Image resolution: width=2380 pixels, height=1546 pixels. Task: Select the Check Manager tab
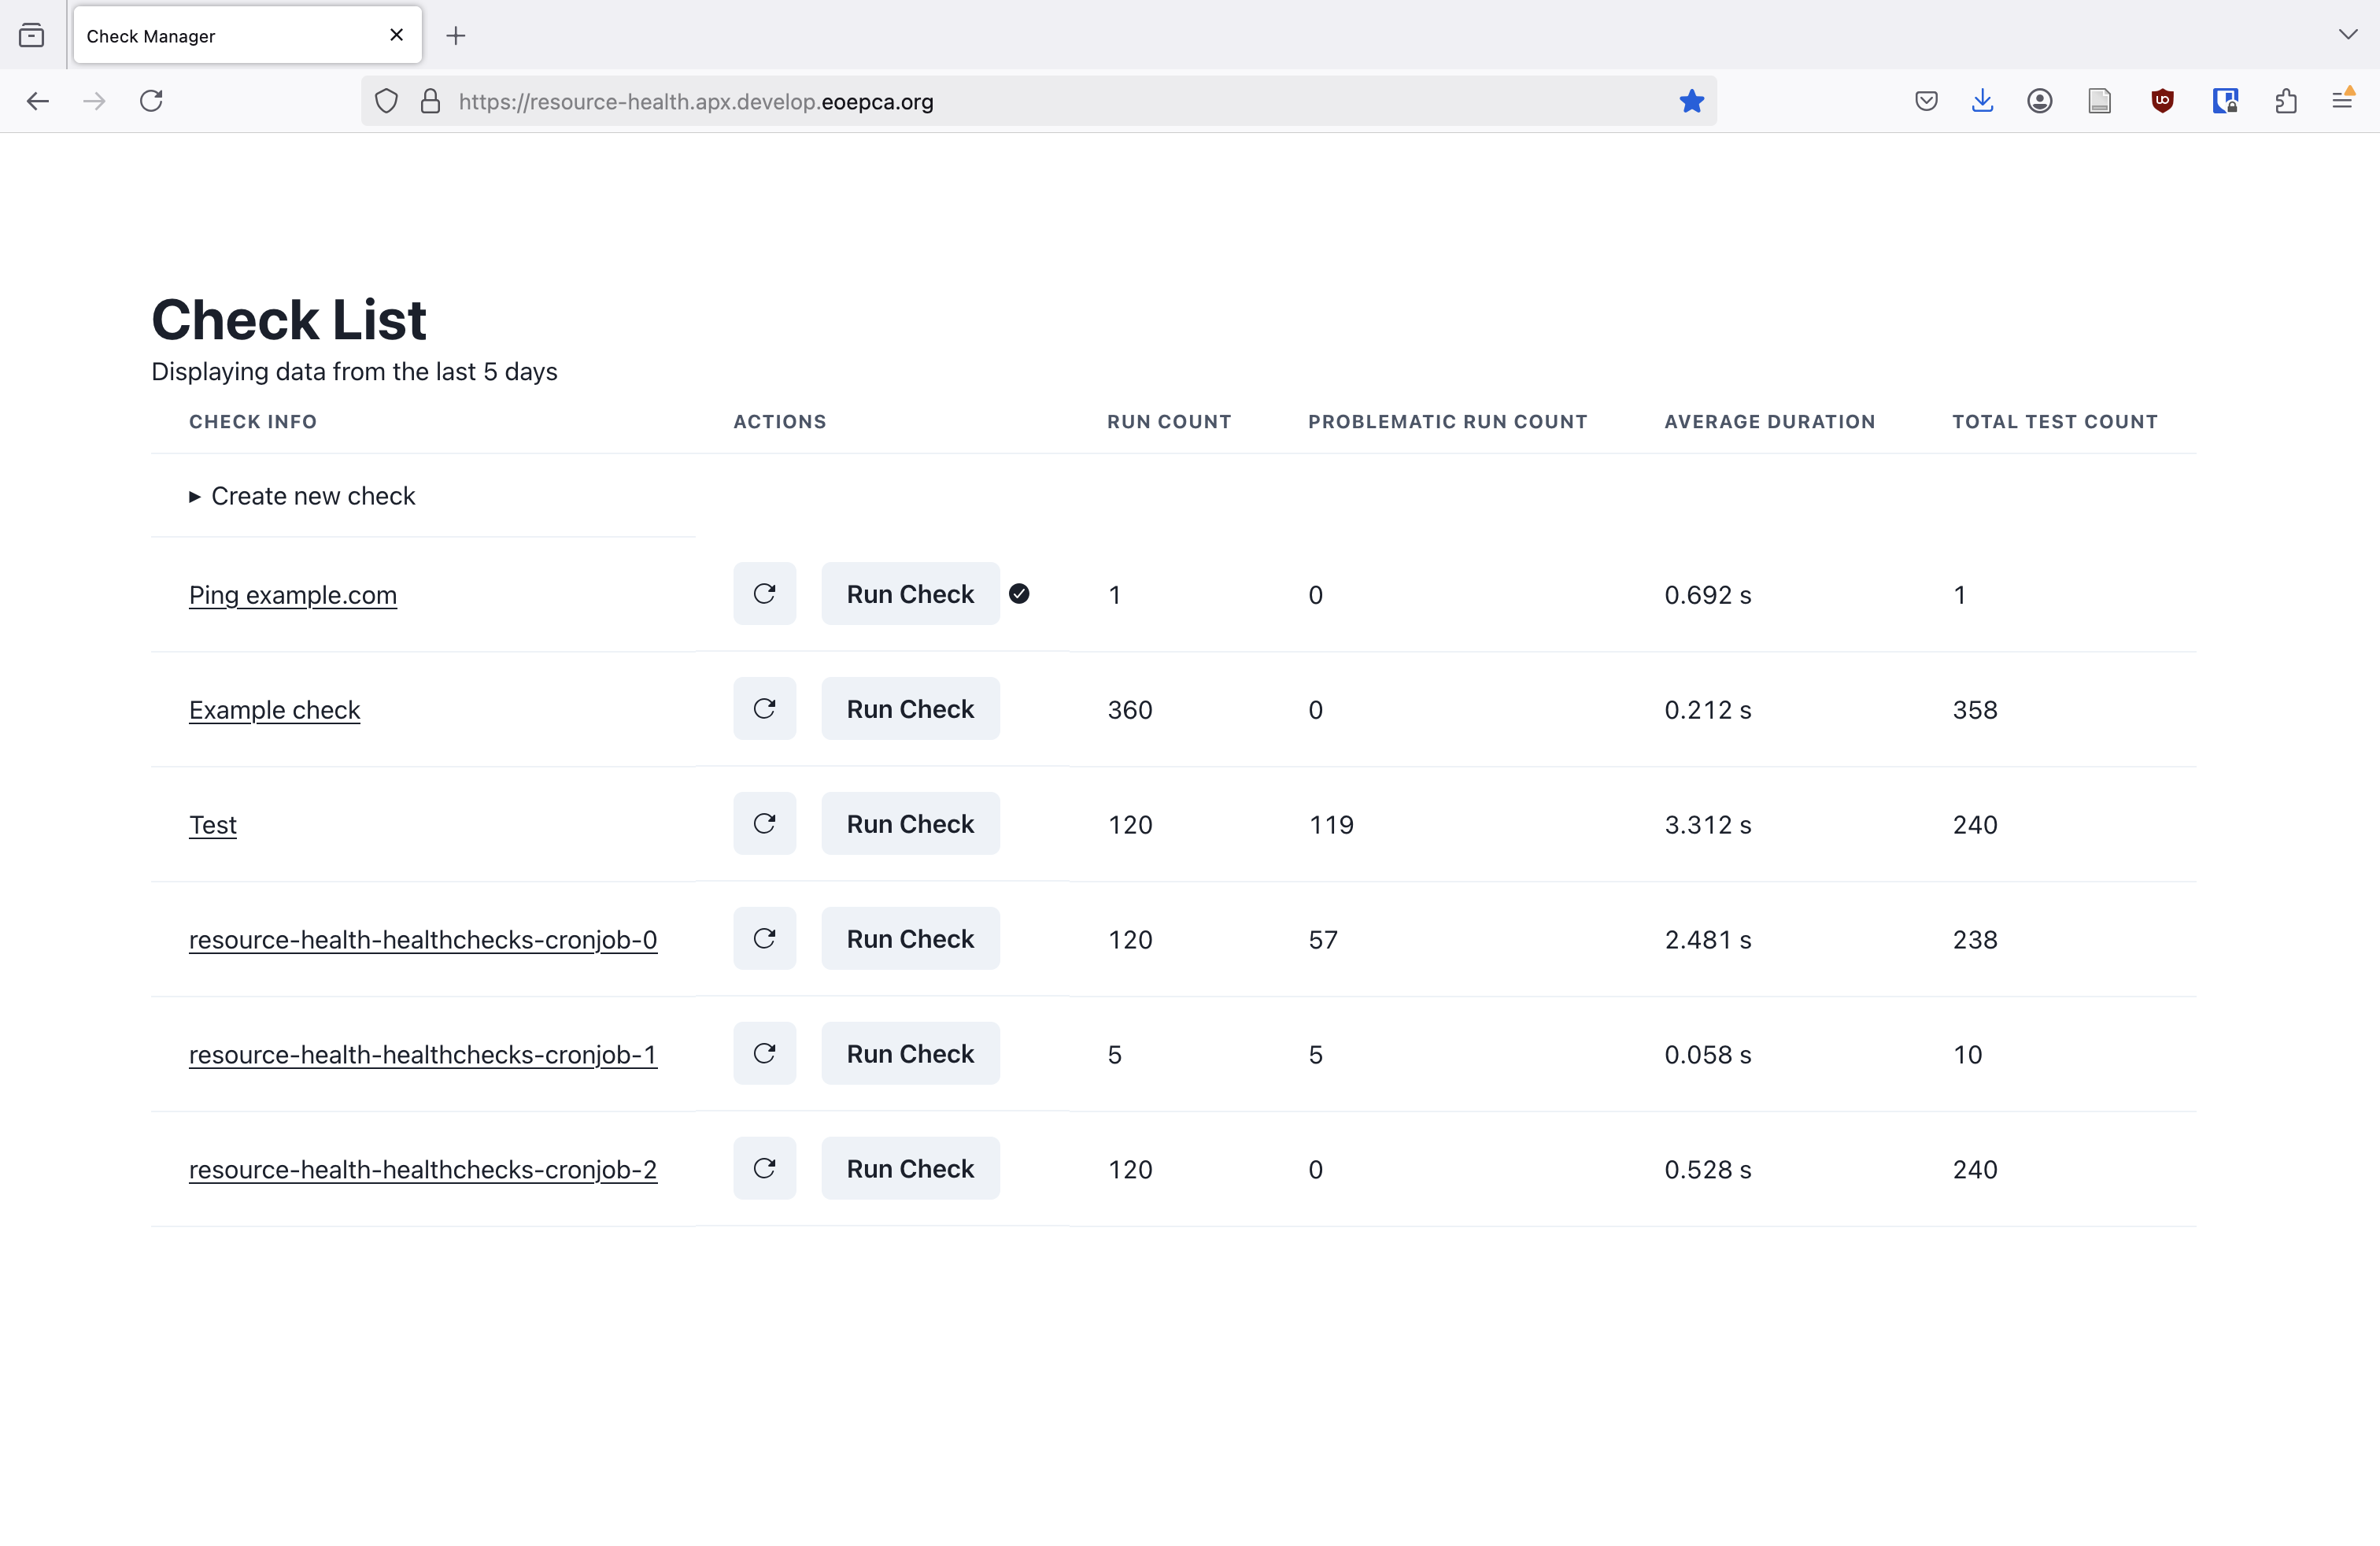247,35
